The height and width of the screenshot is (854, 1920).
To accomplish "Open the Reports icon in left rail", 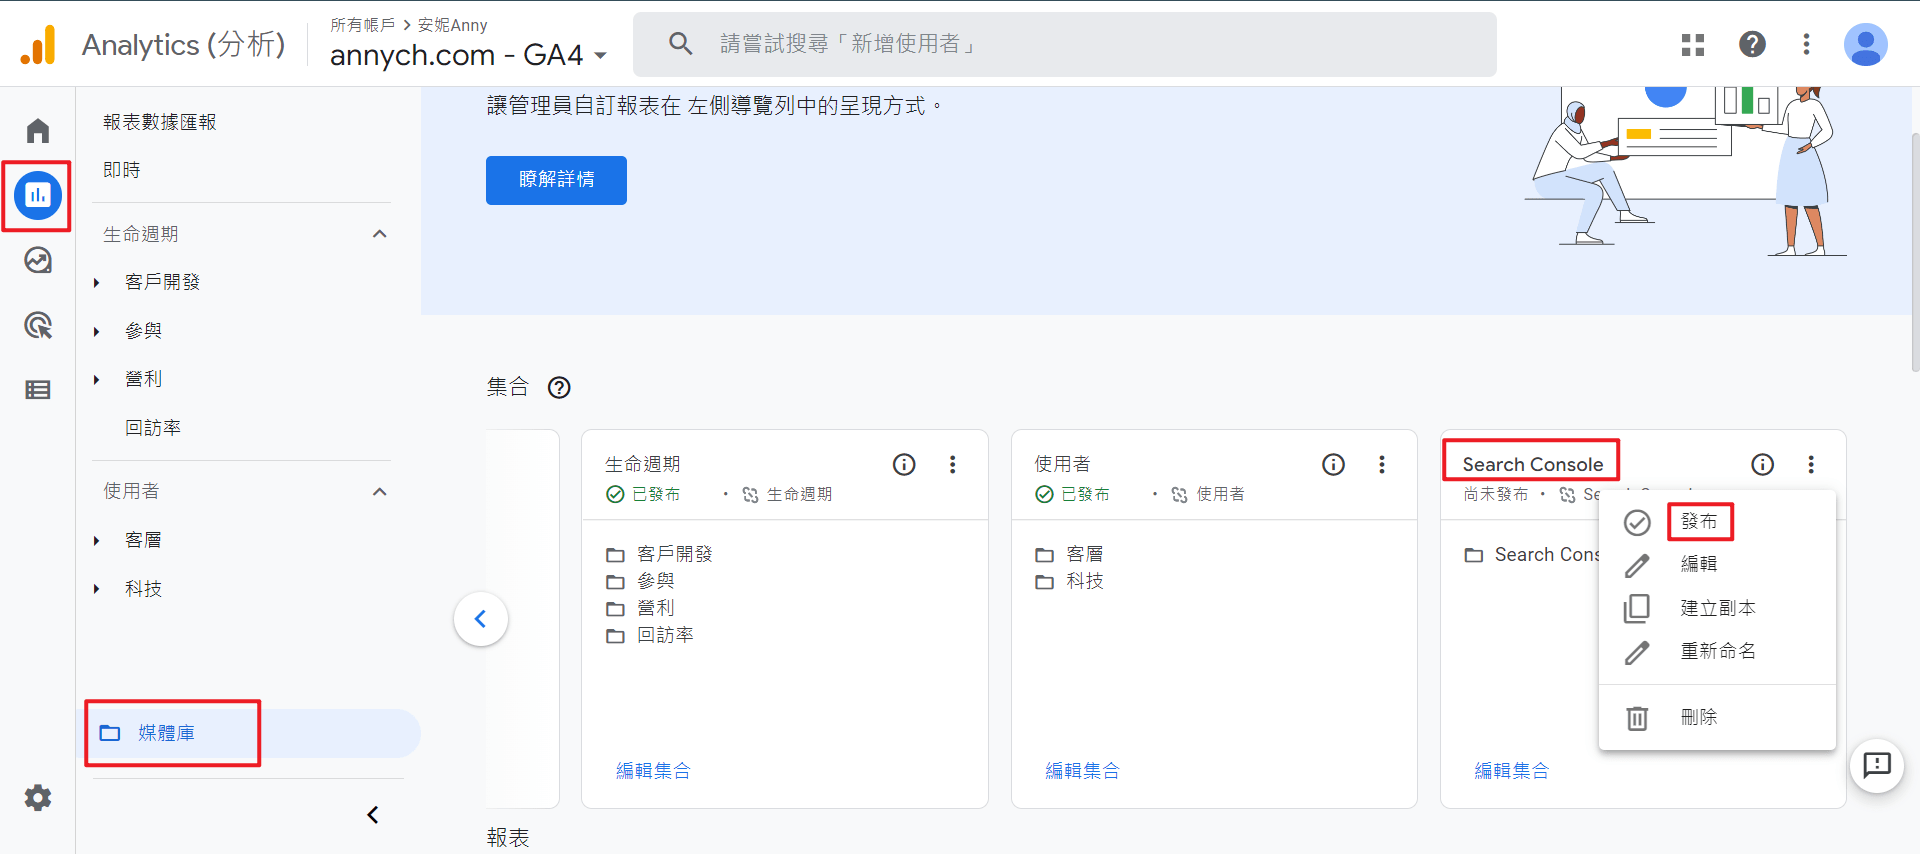I will [x=38, y=196].
